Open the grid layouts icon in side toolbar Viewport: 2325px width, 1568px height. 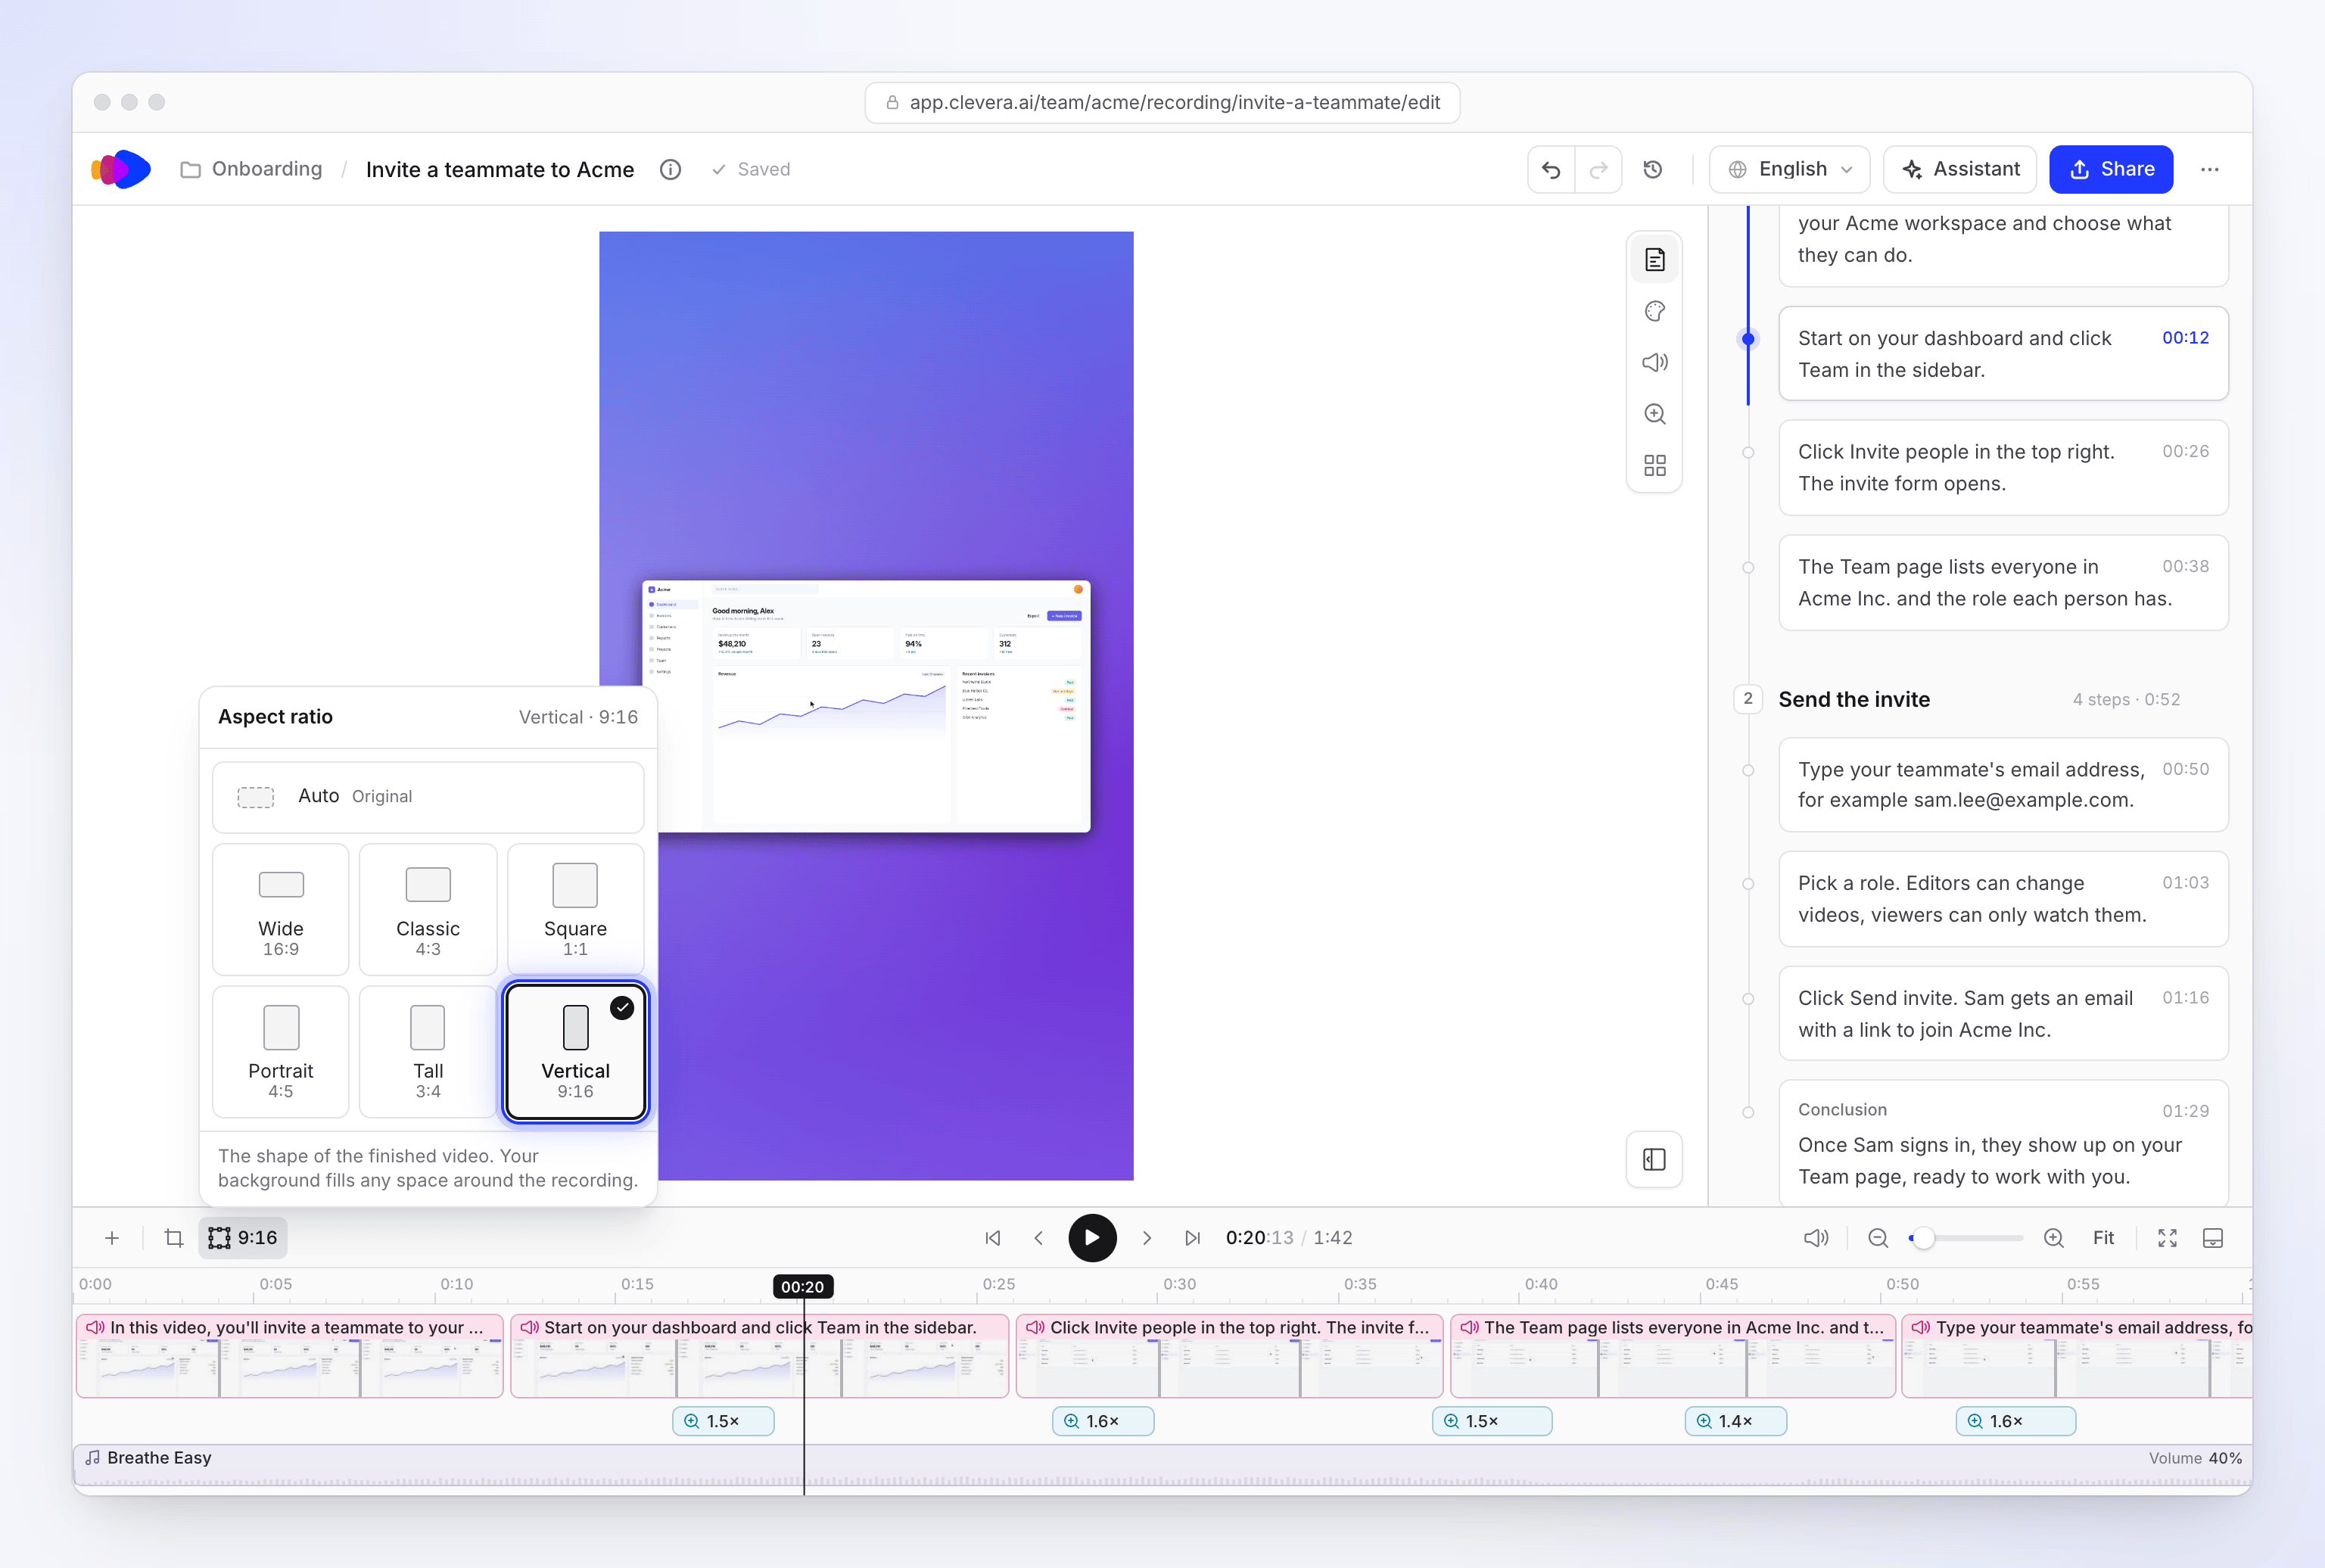coord(1654,465)
